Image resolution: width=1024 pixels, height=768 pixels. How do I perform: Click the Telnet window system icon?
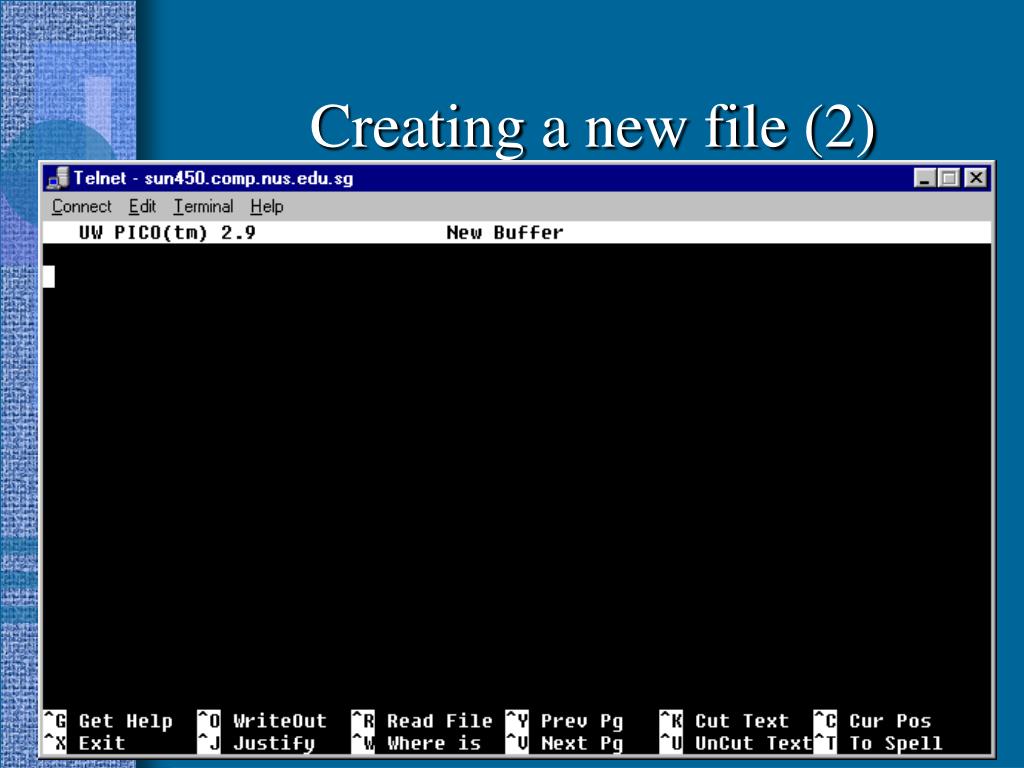[x=58, y=178]
